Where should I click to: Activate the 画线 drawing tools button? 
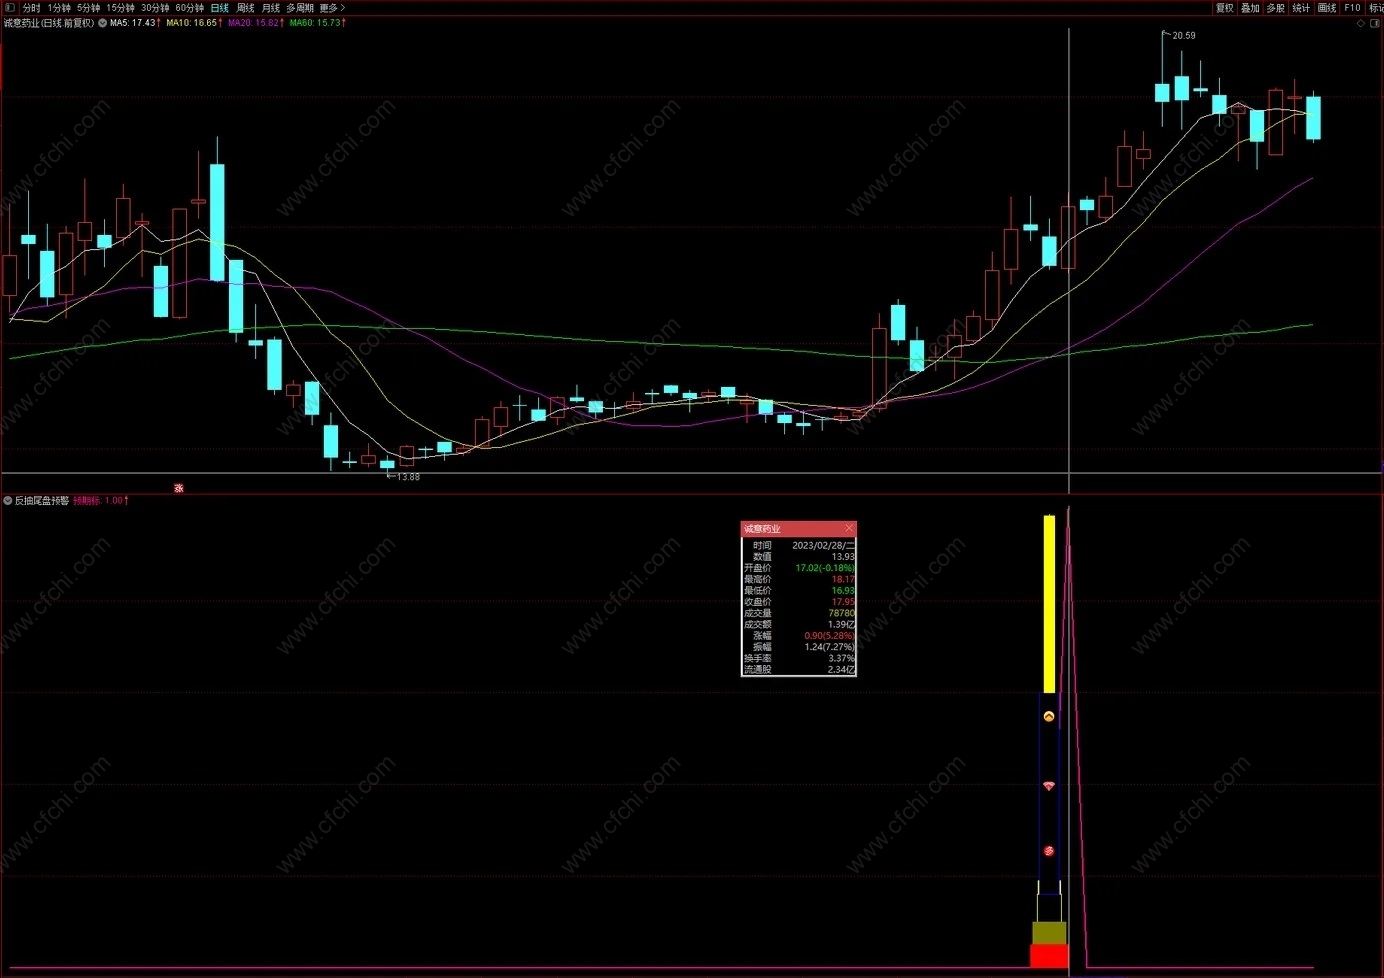[x=1327, y=7]
